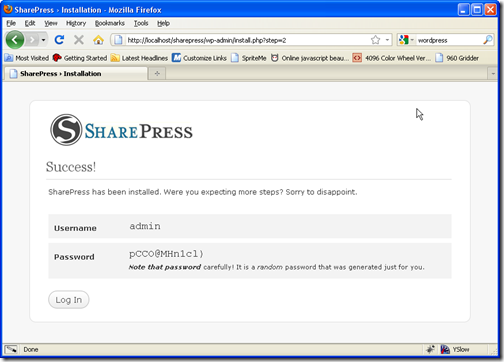
Task: Click the Most Visited folder icon
Action: [9, 58]
